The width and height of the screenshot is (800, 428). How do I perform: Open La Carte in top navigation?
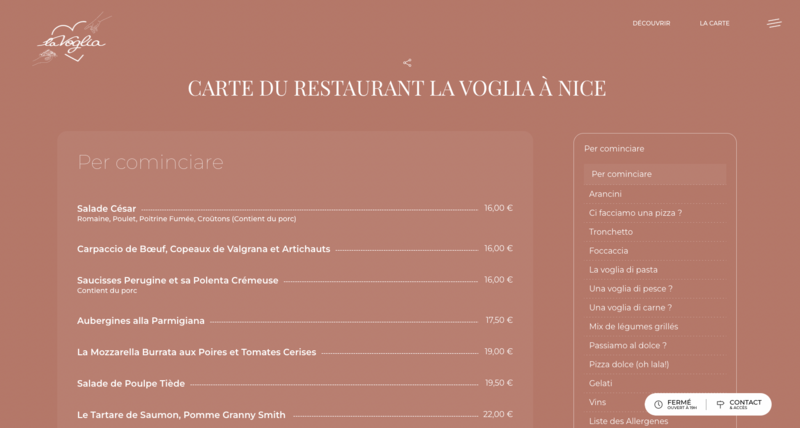(714, 23)
